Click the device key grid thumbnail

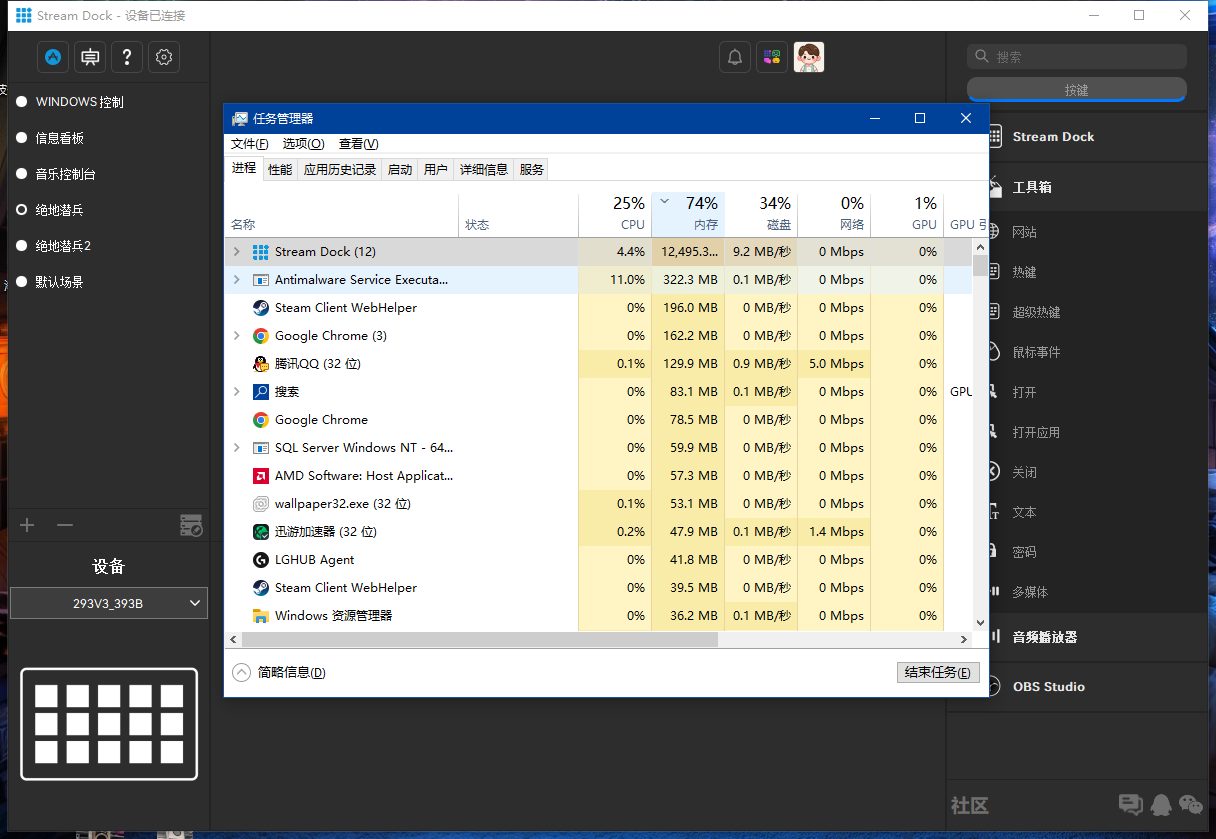tap(109, 724)
